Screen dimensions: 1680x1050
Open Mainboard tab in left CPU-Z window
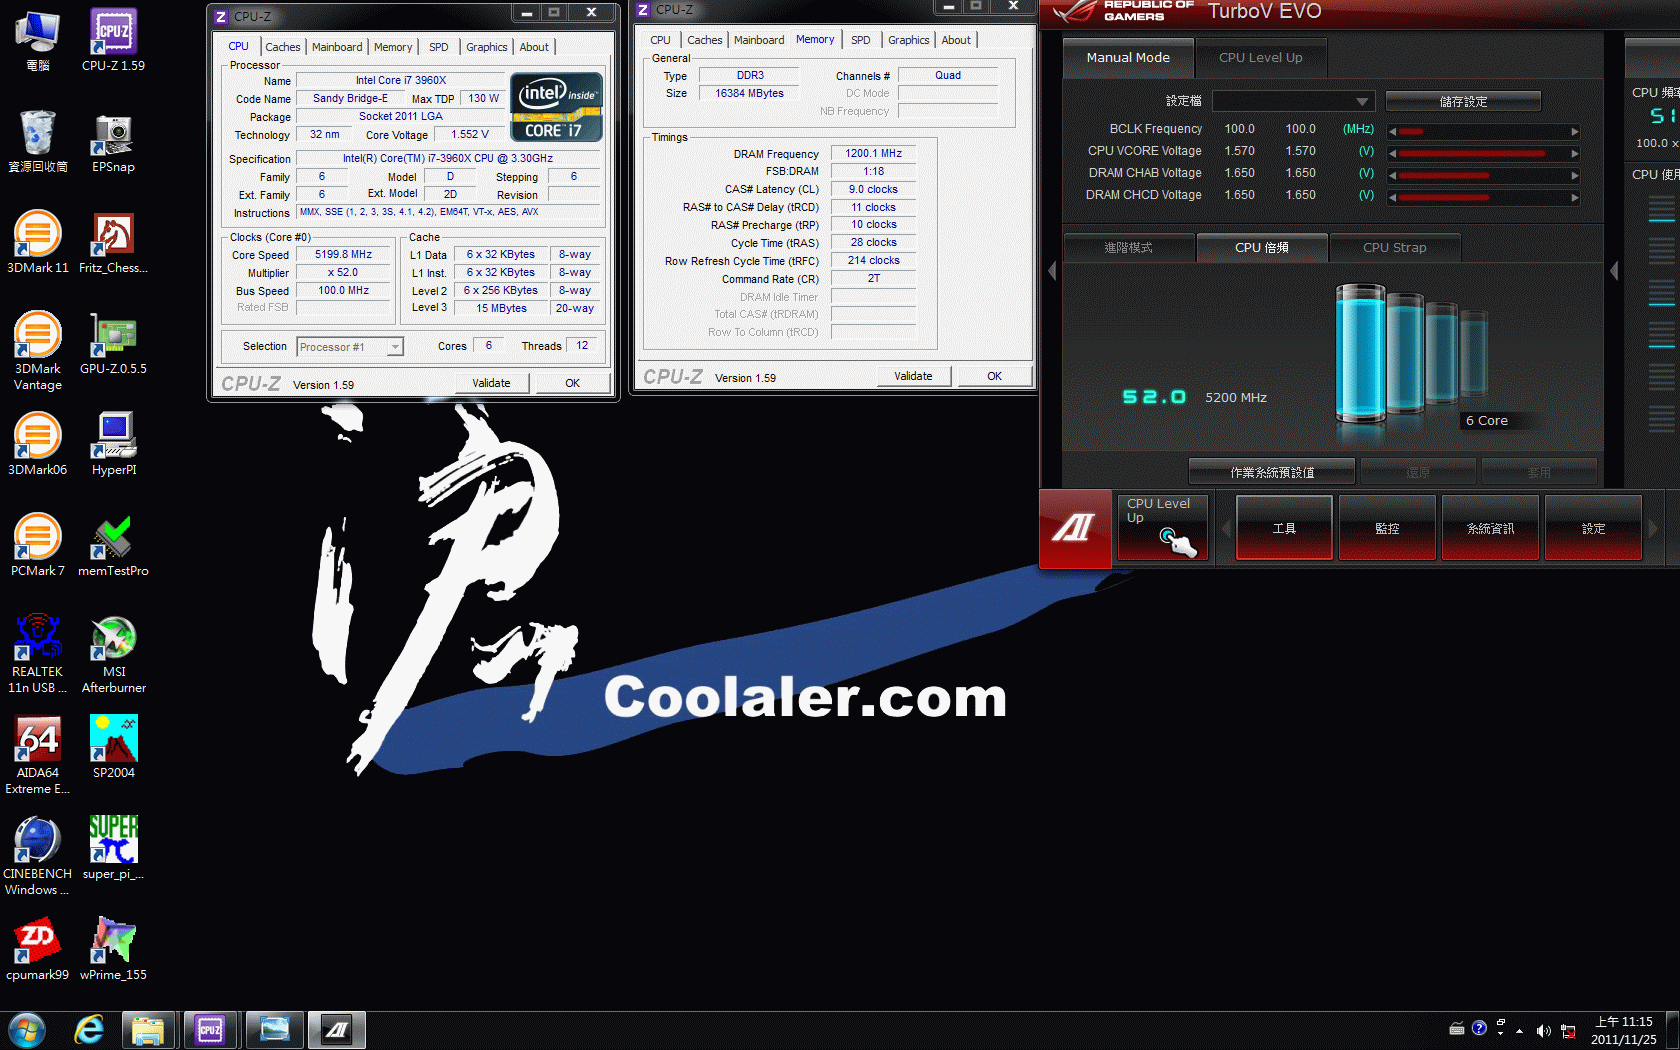tap(337, 47)
